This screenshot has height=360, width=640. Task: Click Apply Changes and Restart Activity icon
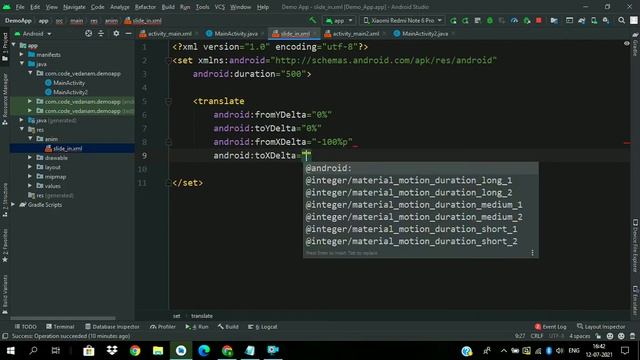click(465, 20)
